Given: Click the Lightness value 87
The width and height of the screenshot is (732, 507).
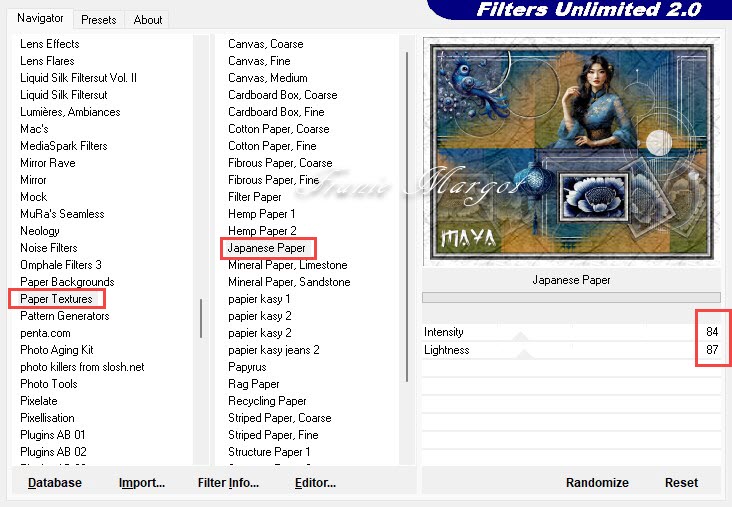Looking at the screenshot, I should coord(712,350).
